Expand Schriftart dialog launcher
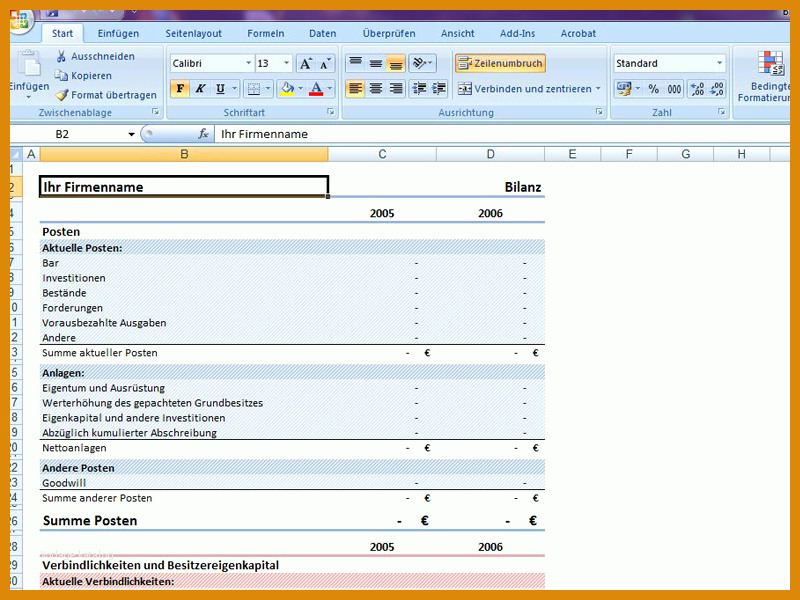The image size is (800, 600). [331, 112]
